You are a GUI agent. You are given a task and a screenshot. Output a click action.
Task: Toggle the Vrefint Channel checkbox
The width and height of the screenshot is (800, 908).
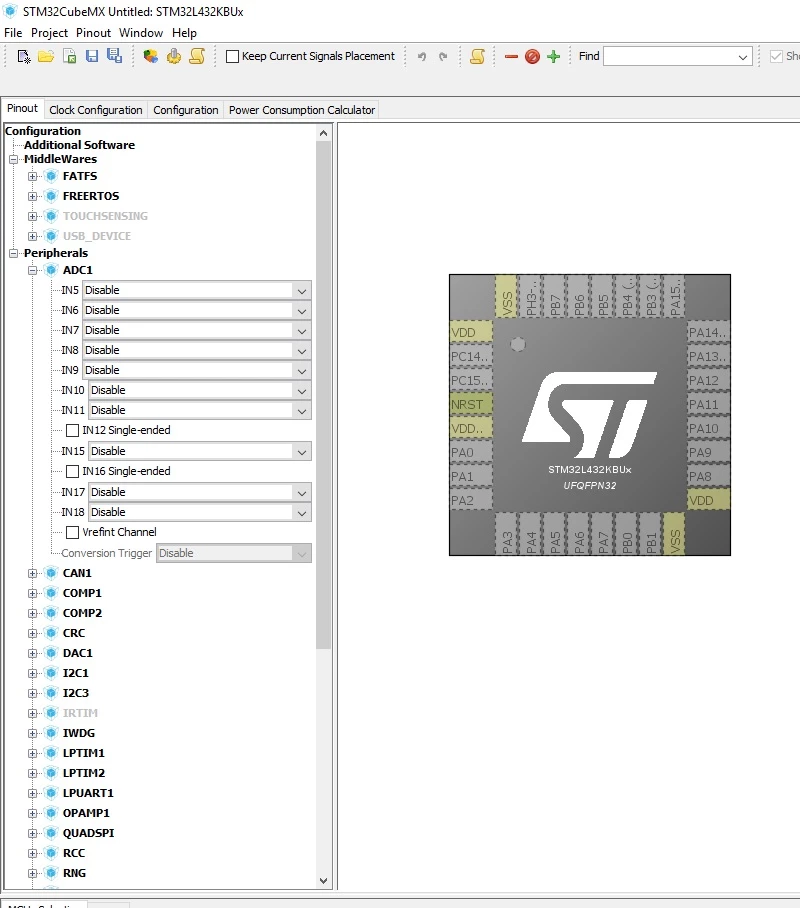pyautogui.click(x=72, y=532)
